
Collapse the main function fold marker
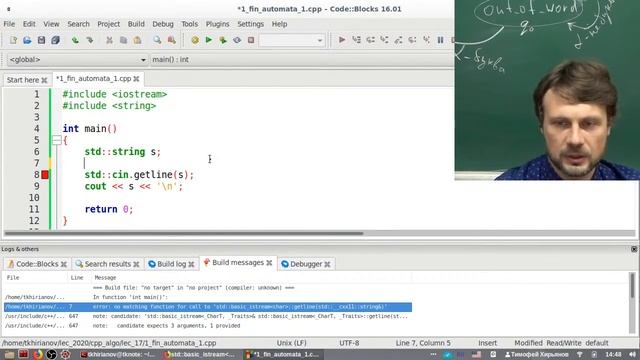click(x=57, y=140)
